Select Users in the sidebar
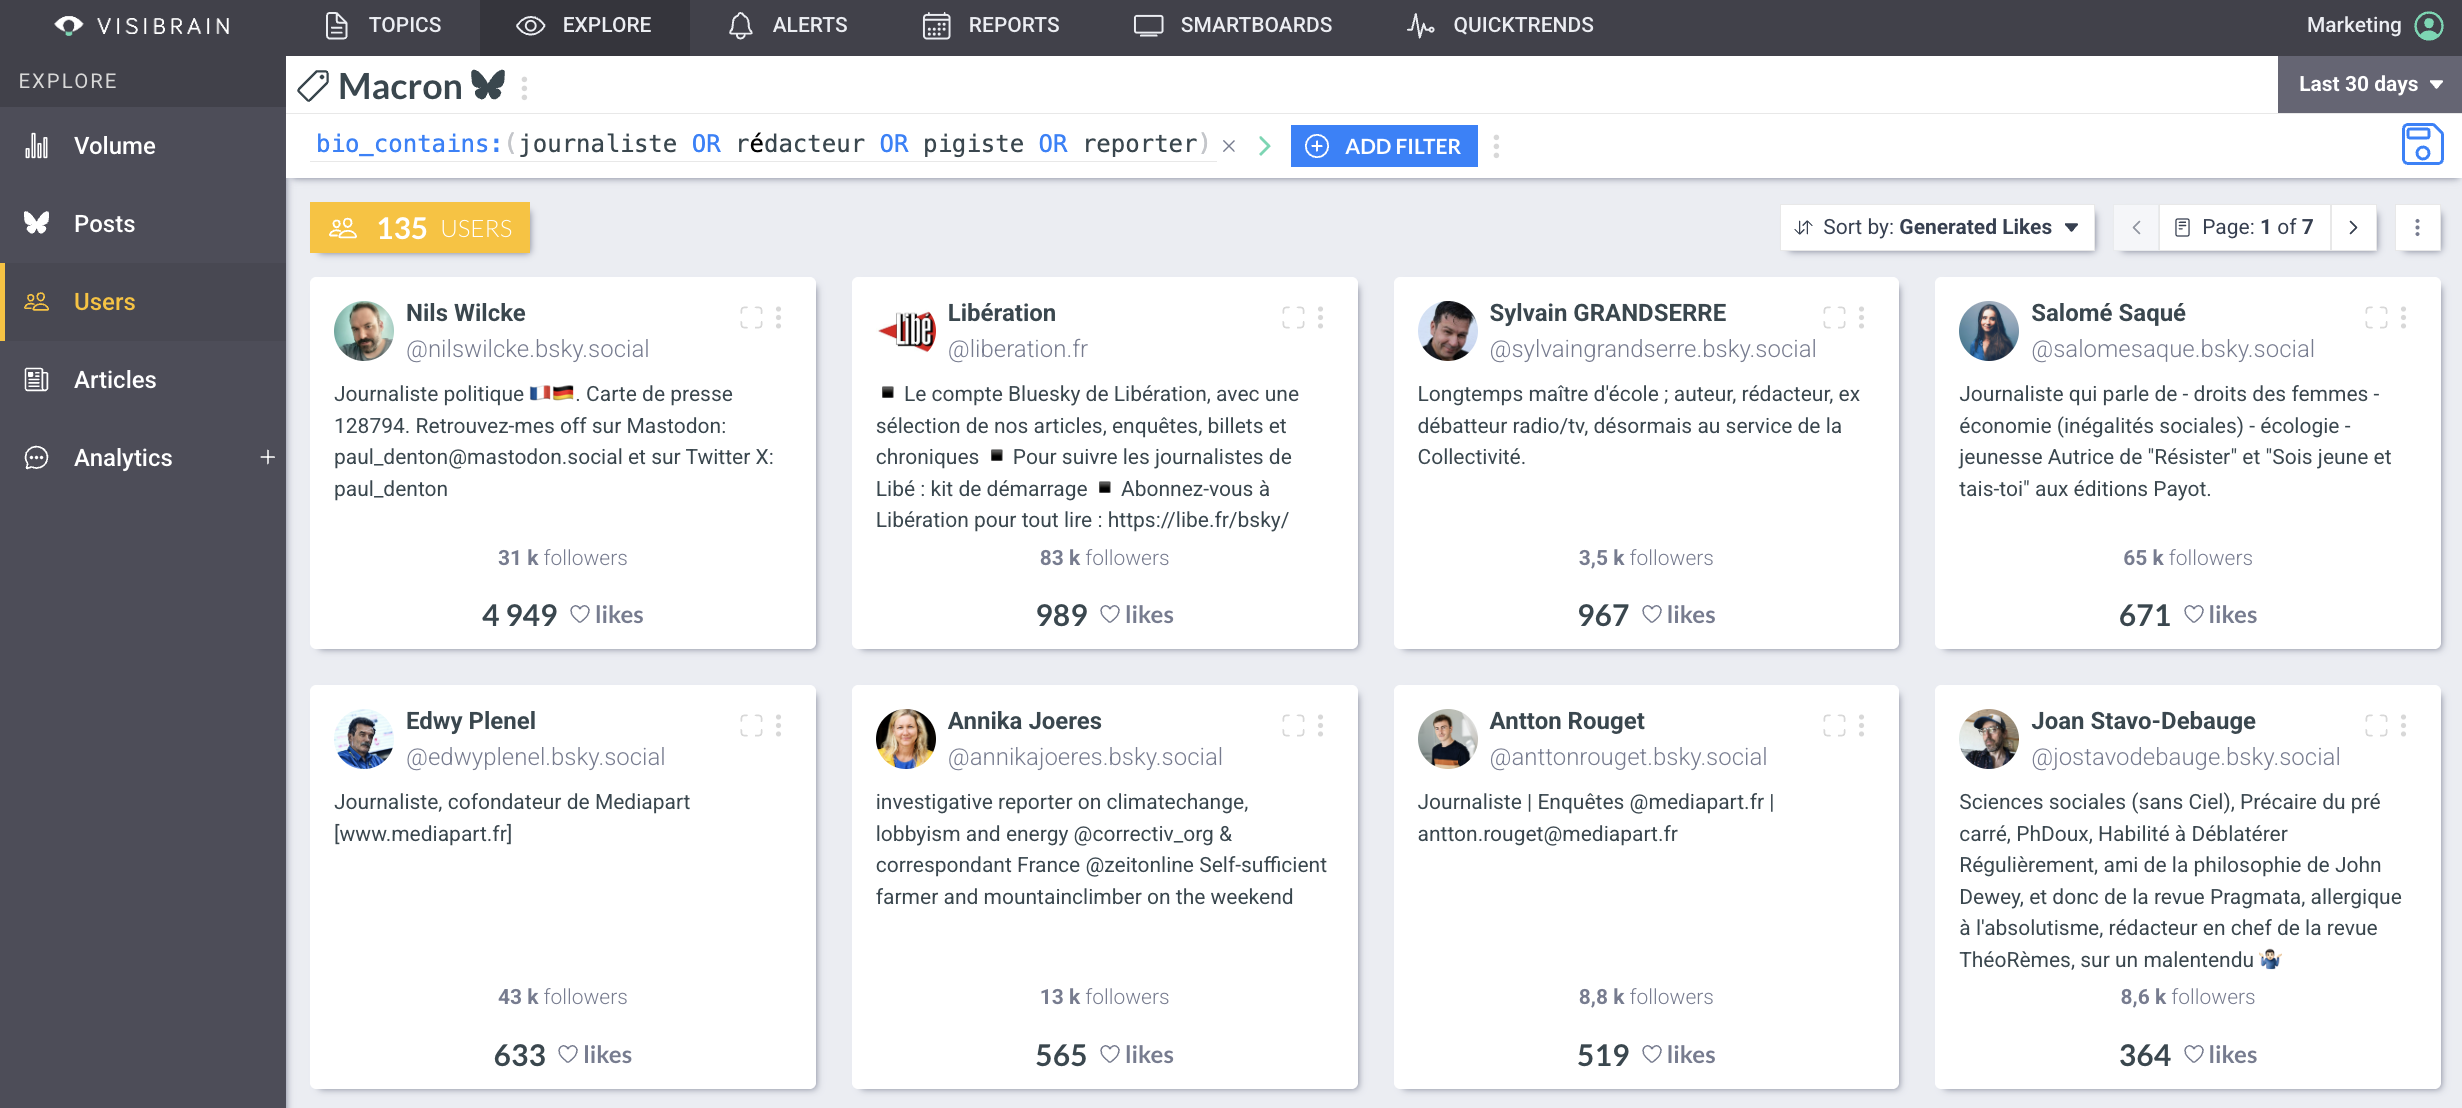This screenshot has height=1108, width=2462. pyautogui.click(x=143, y=301)
